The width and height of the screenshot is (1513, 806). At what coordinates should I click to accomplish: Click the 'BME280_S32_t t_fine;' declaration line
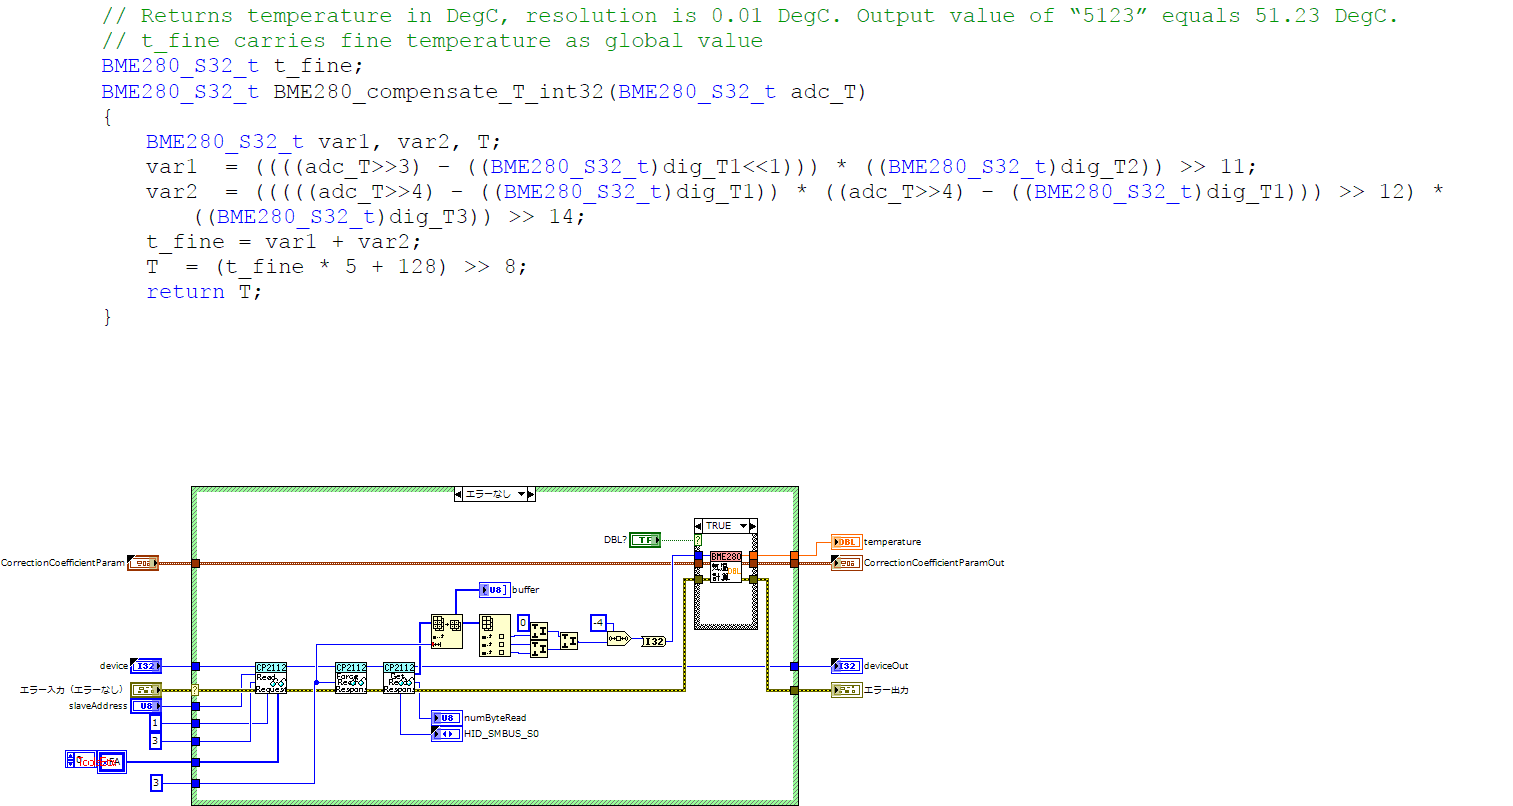232,66
